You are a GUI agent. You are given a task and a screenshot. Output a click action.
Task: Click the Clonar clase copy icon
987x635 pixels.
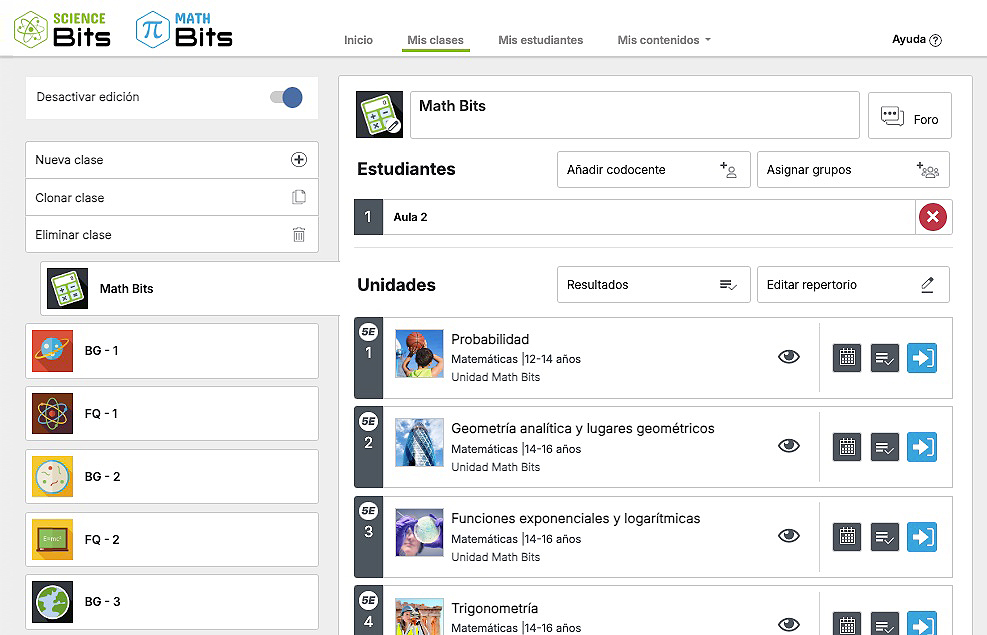298,198
